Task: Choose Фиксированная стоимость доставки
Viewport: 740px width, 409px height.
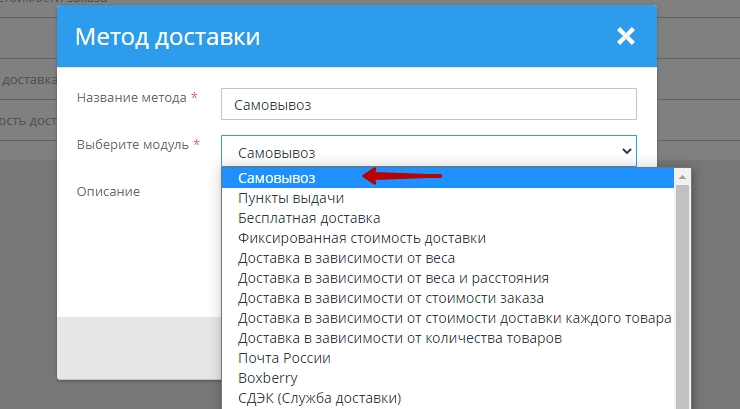Action: 361,238
